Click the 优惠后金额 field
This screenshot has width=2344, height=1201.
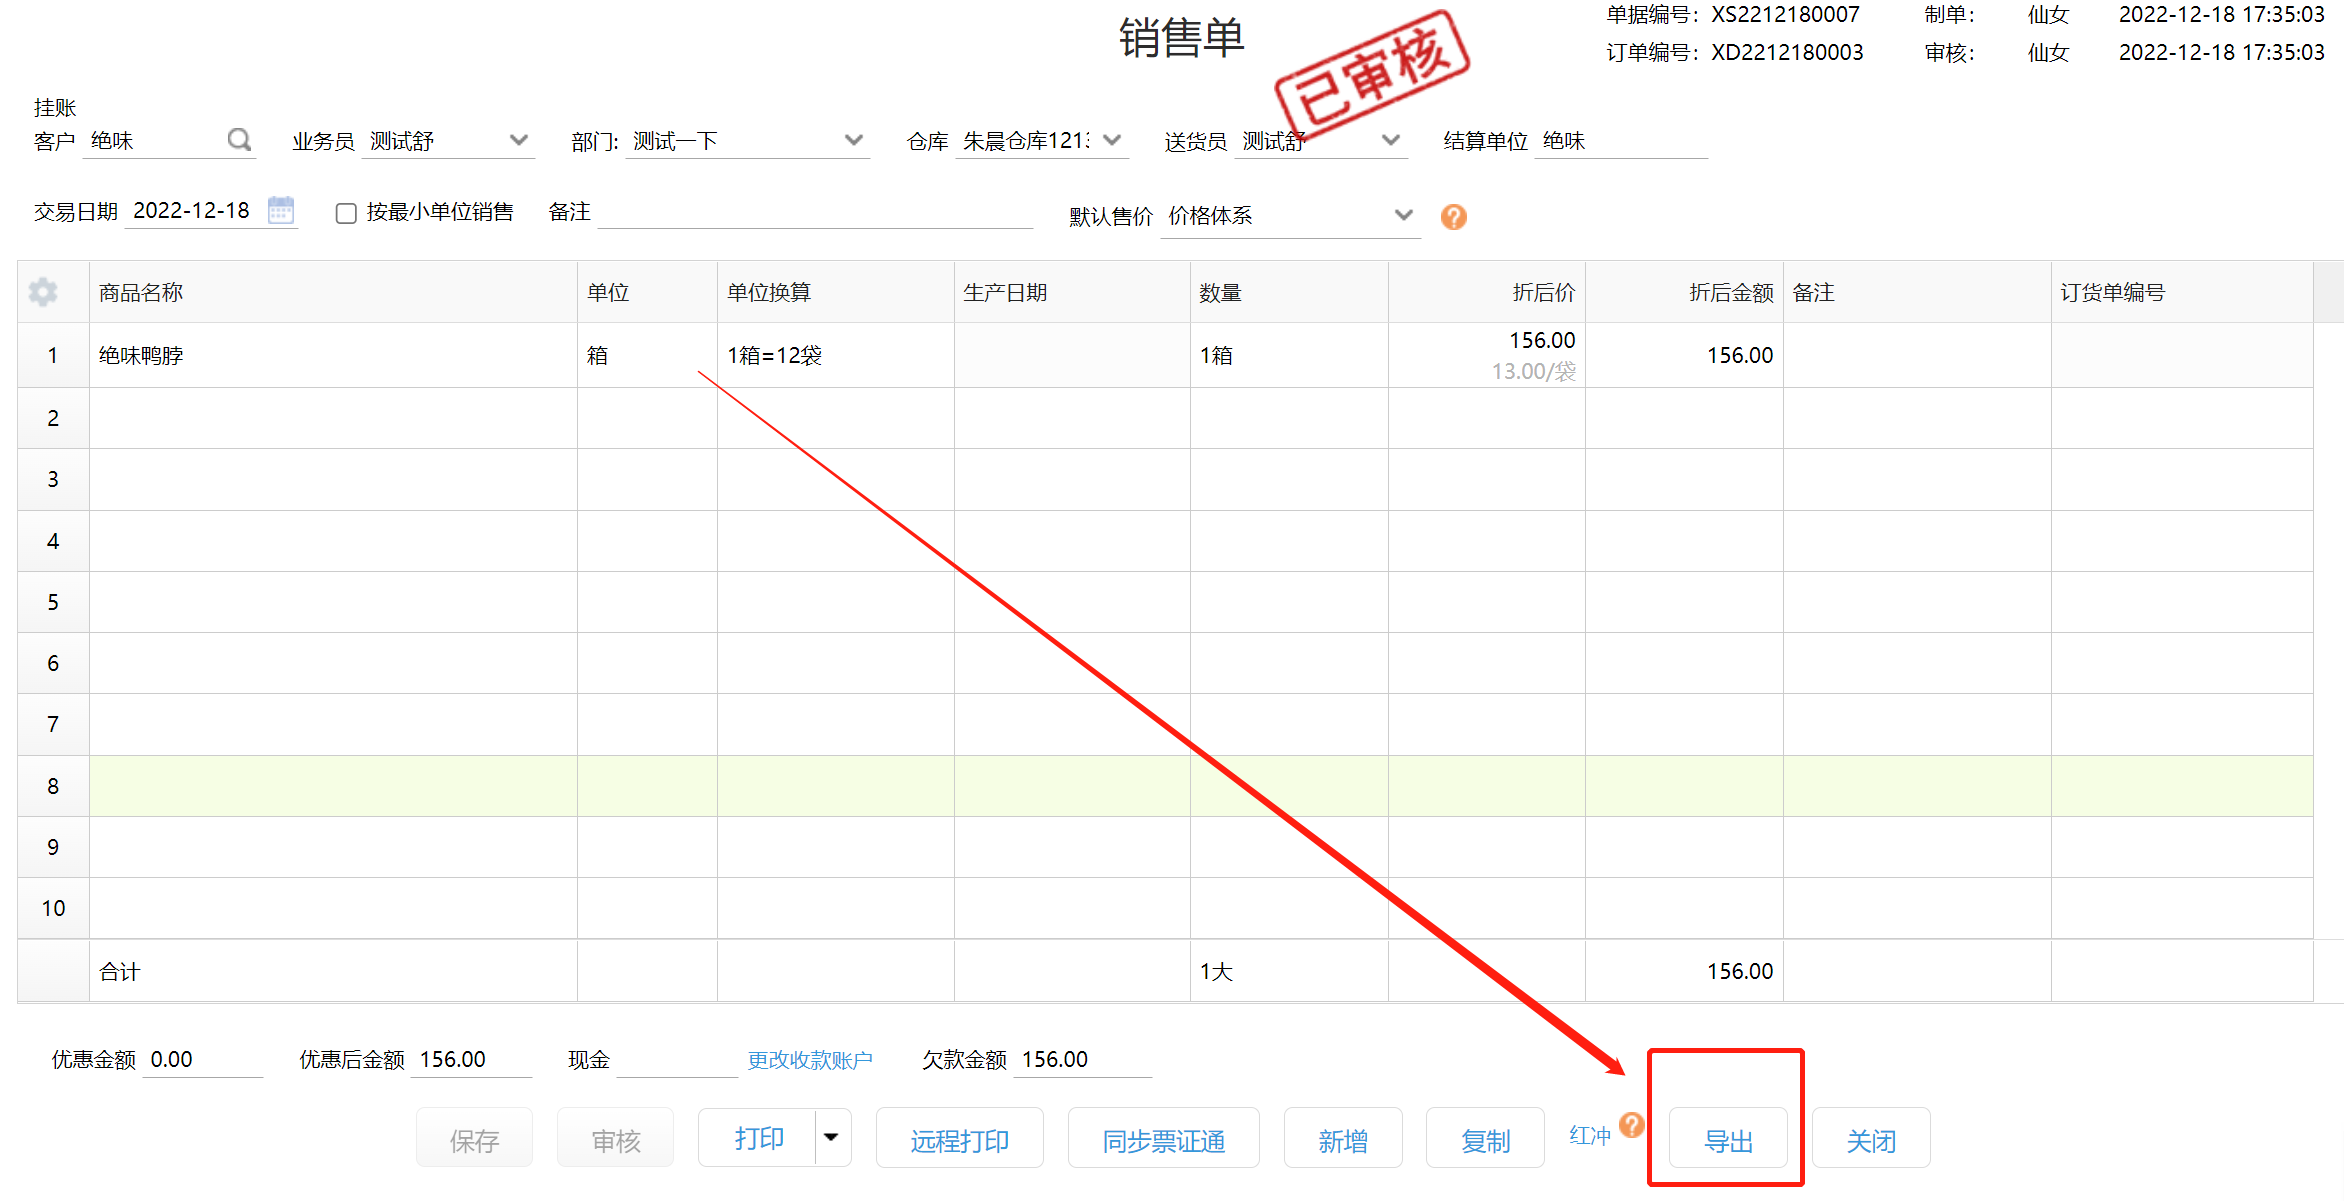pos(472,1059)
